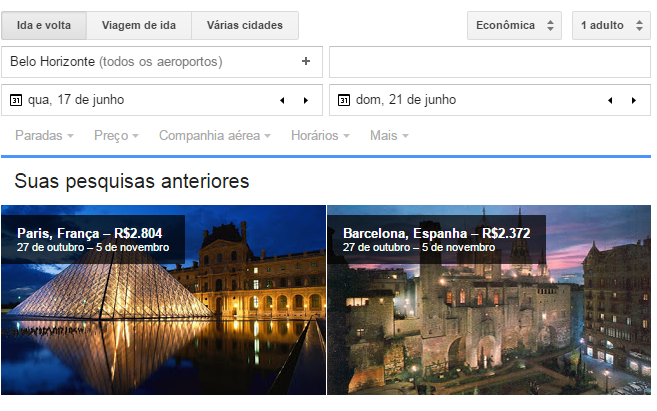Open the Companhia aérea filter
This screenshot has width=657, height=411.
click(x=215, y=136)
